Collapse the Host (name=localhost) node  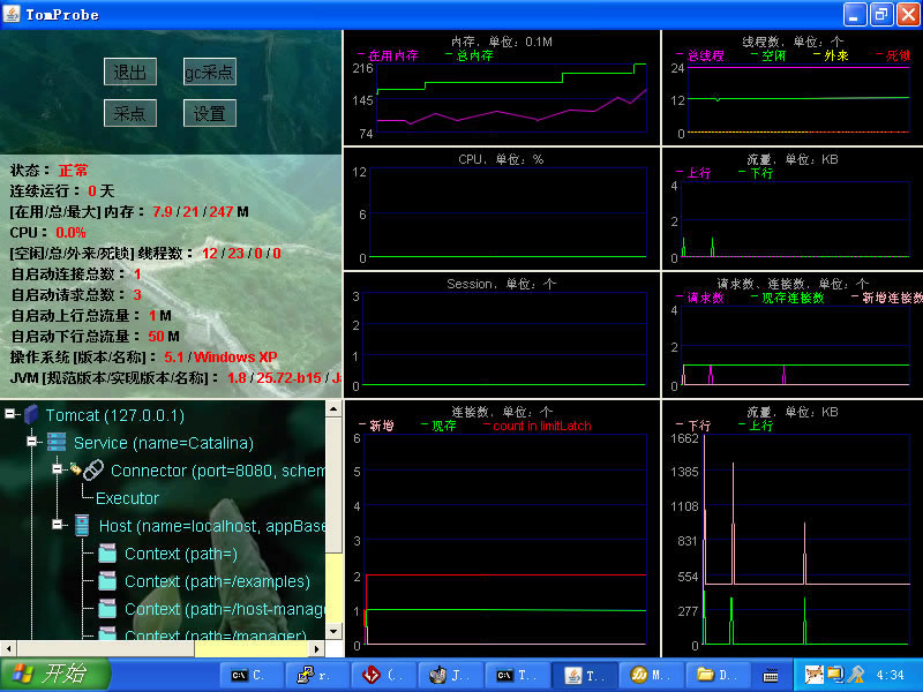tap(57, 524)
